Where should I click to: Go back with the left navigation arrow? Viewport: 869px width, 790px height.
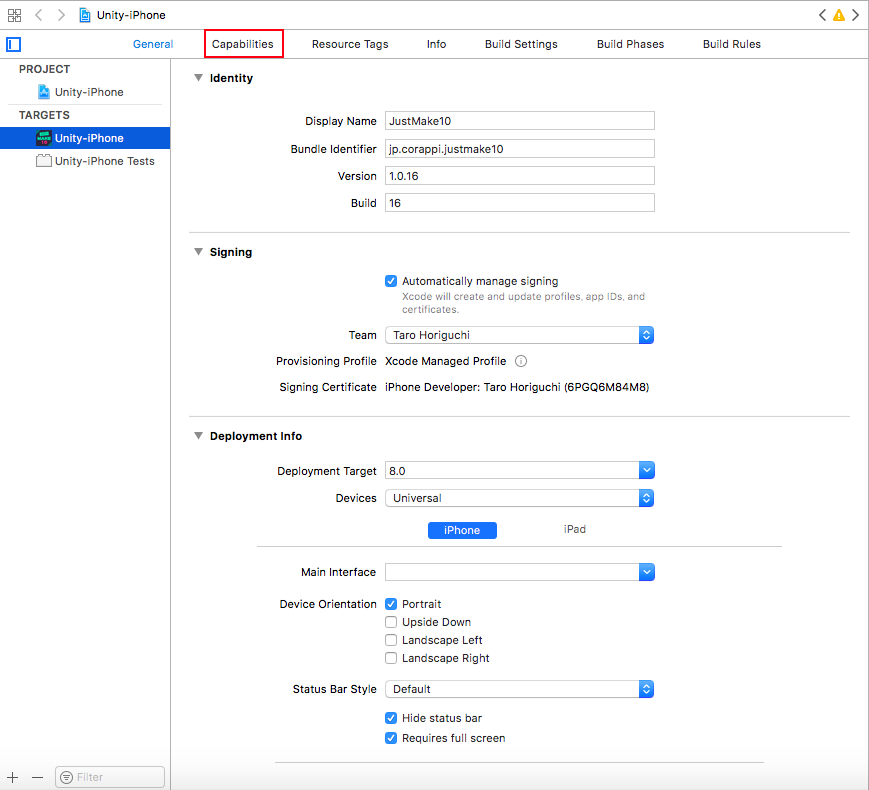[x=39, y=15]
